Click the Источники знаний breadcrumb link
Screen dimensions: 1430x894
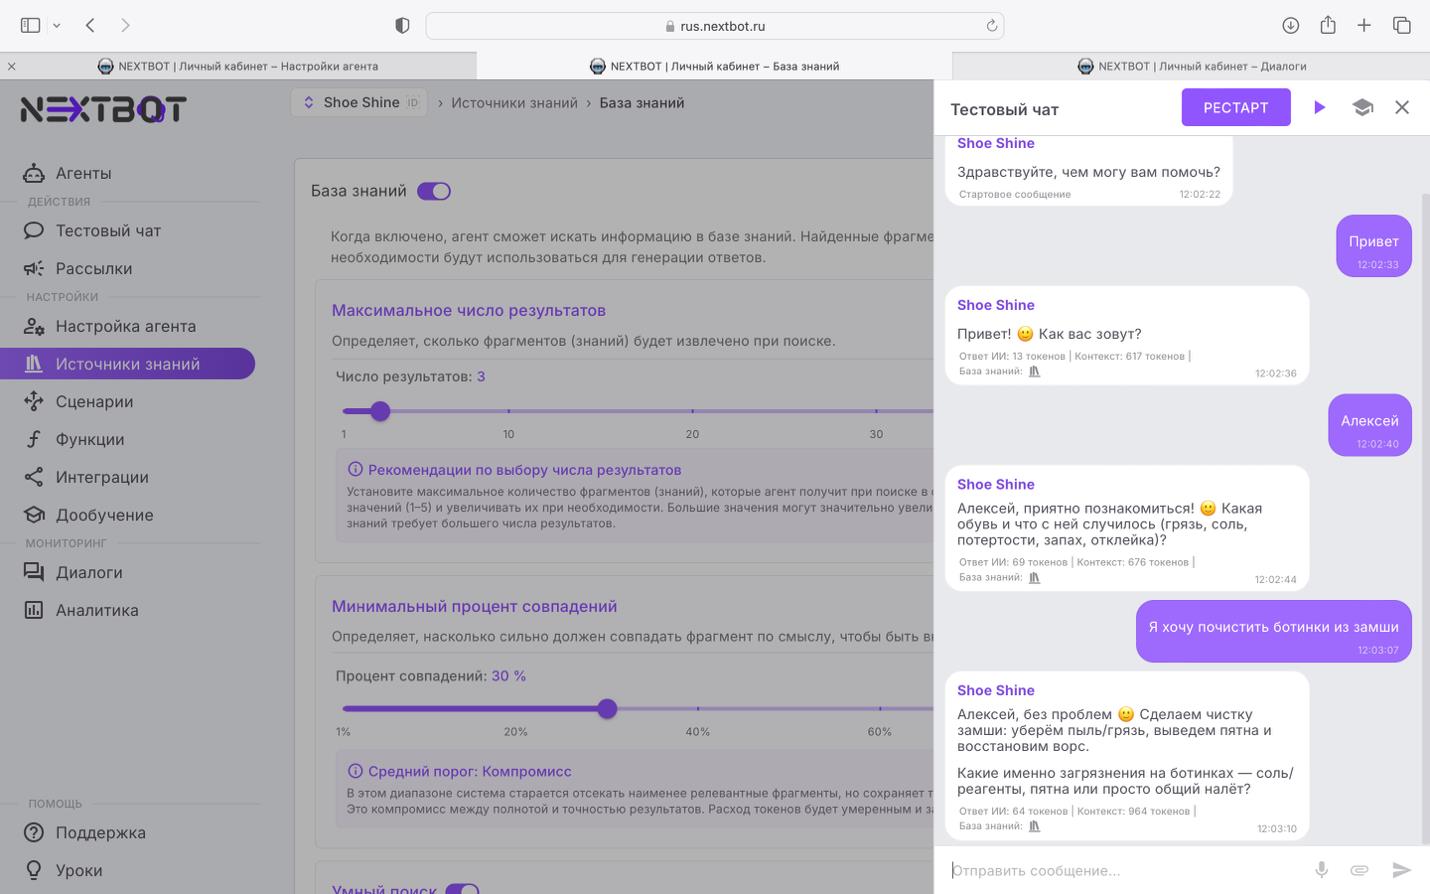click(x=514, y=103)
